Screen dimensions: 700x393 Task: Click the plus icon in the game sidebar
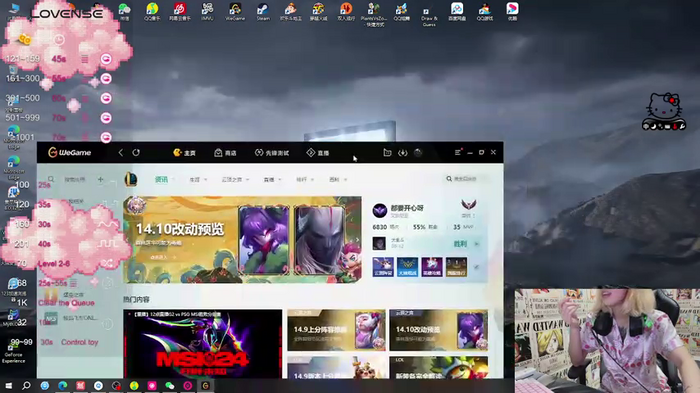(x=100, y=179)
